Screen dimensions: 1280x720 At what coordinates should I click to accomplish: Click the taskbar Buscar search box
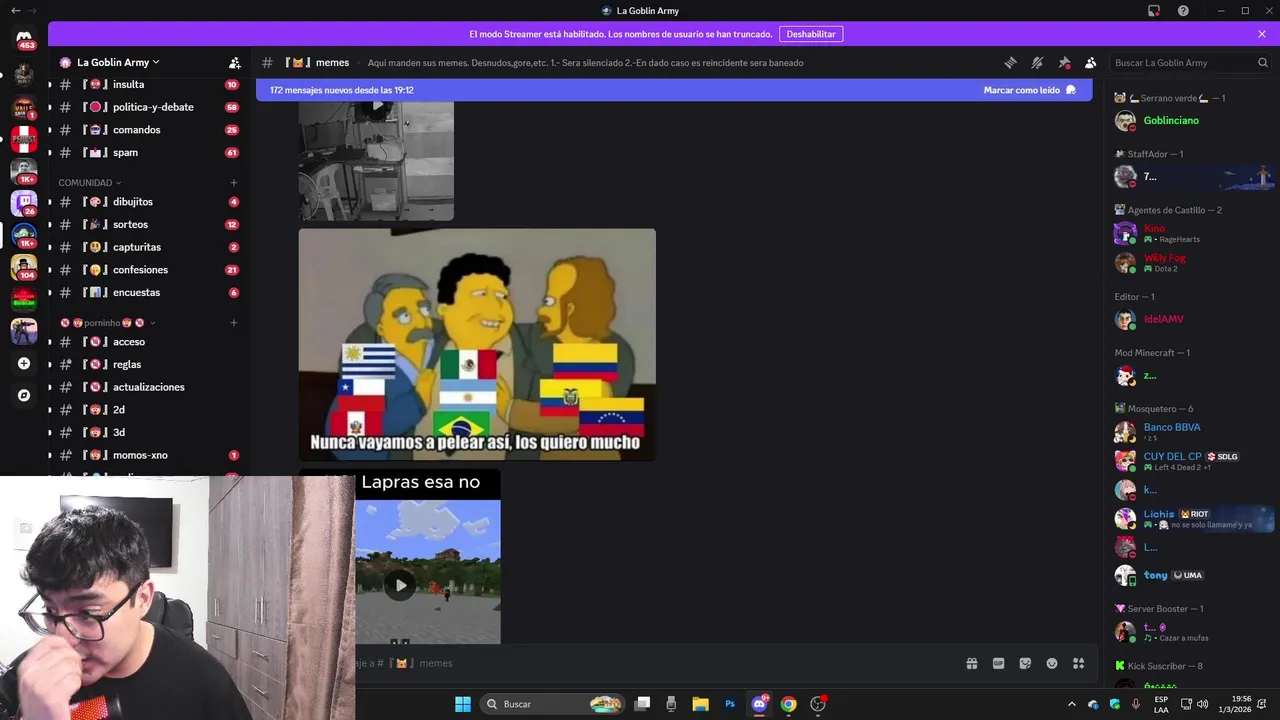pos(553,704)
